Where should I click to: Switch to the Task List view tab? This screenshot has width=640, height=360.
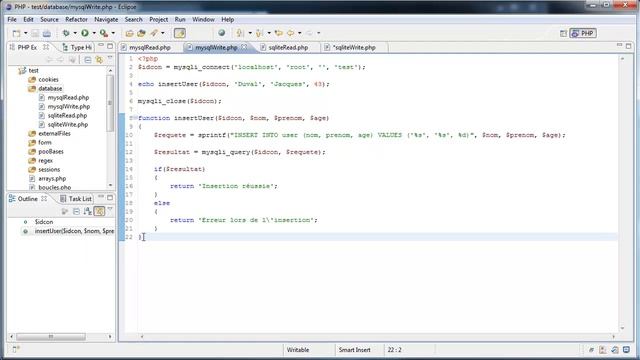76,199
